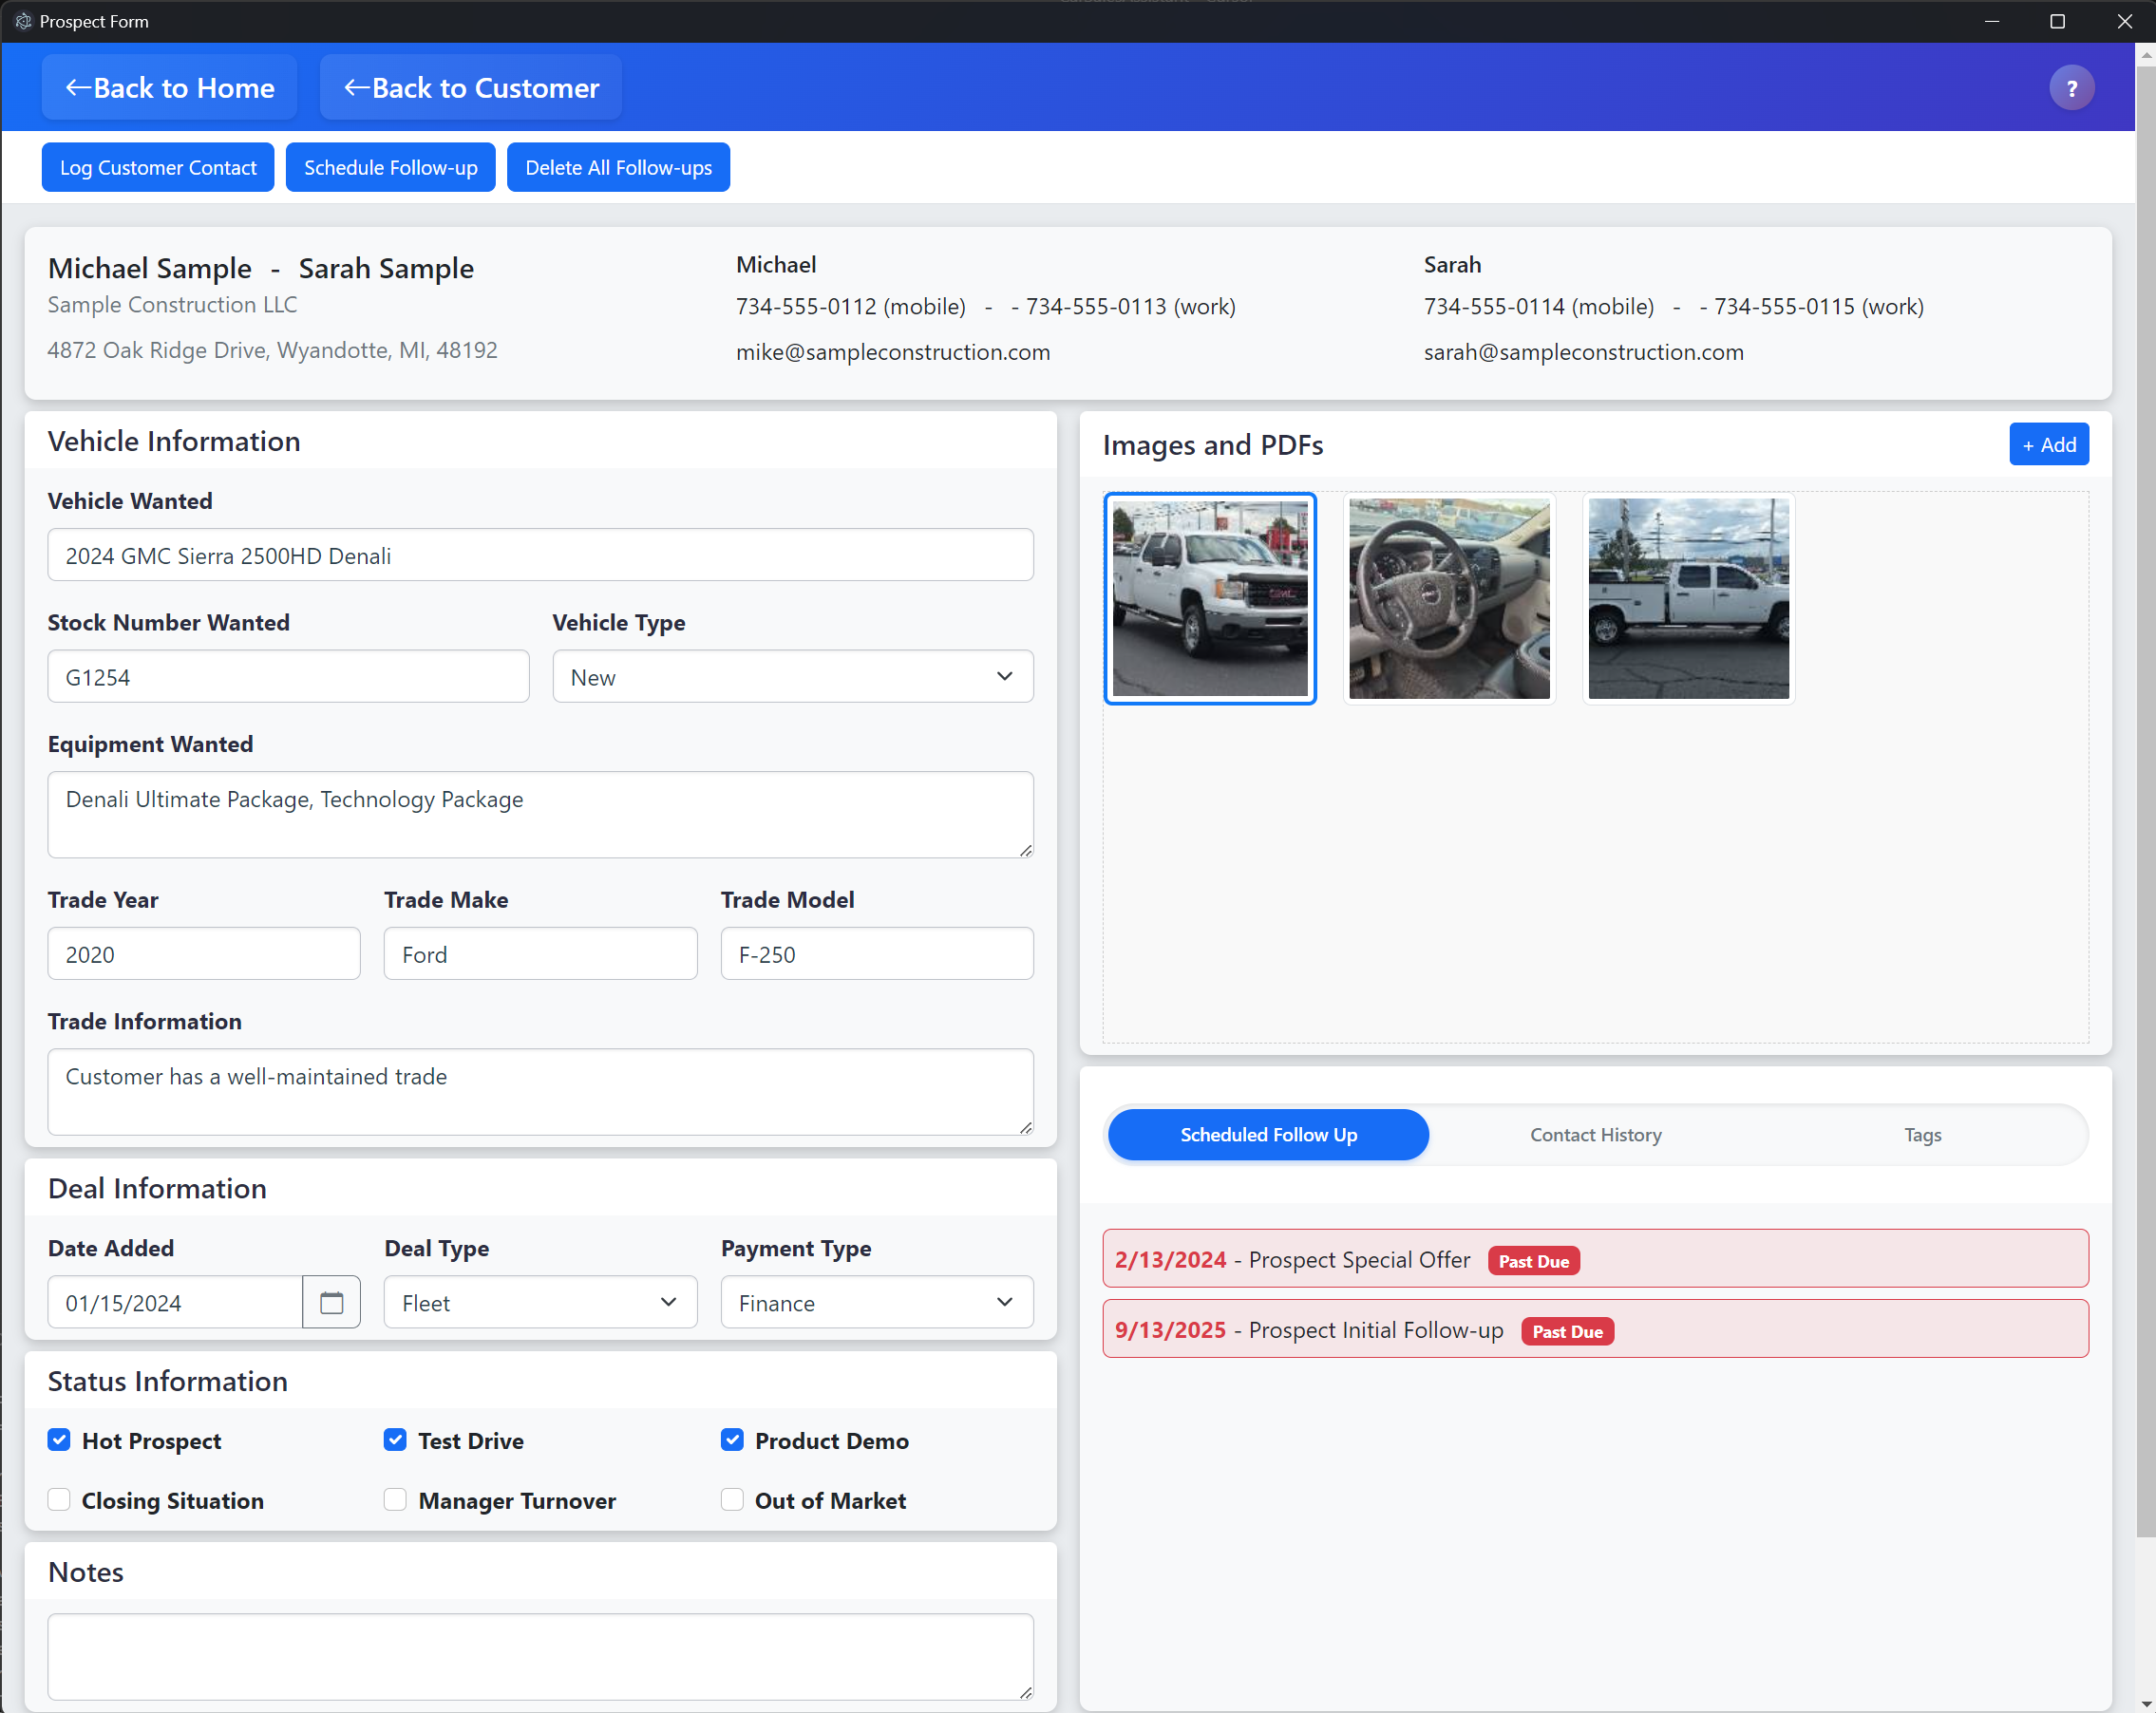Open the Tags tab
The height and width of the screenshot is (1713, 2156).
click(x=1922, y=1135)
